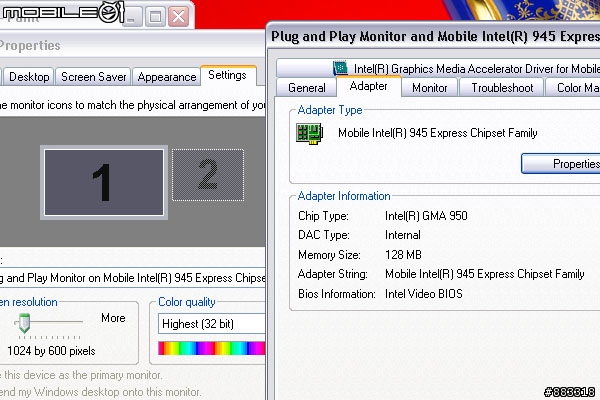Close the background Paint window
This screenshot has width=600, height=400.
(x=178, y=17)
